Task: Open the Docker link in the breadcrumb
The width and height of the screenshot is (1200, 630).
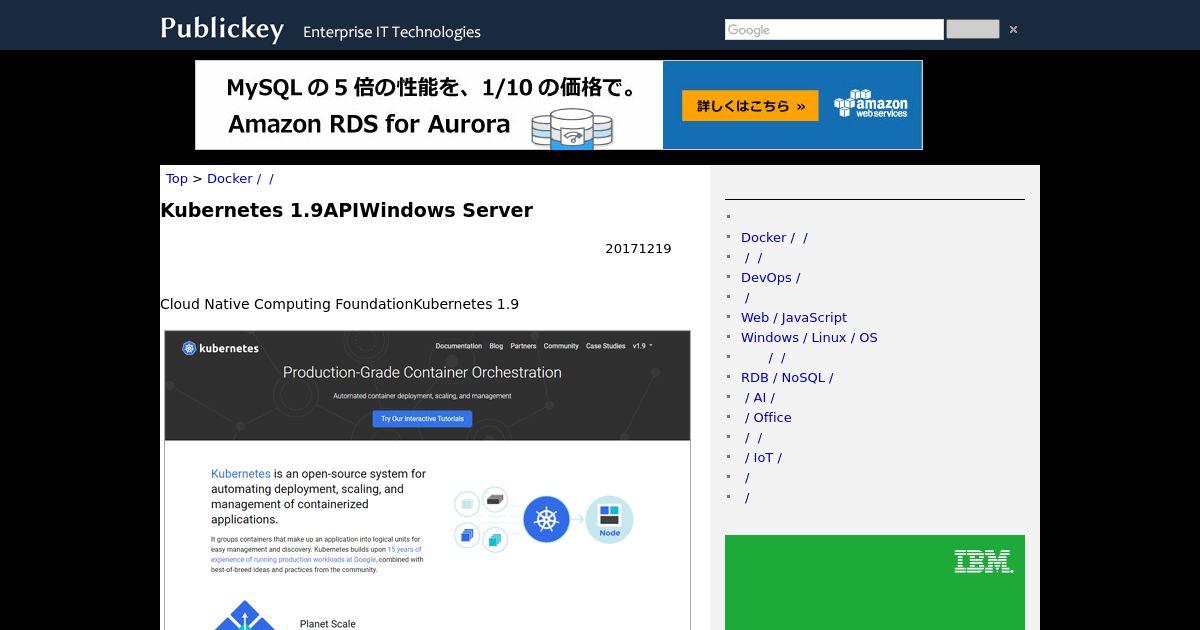Action: tap(240, 178)
